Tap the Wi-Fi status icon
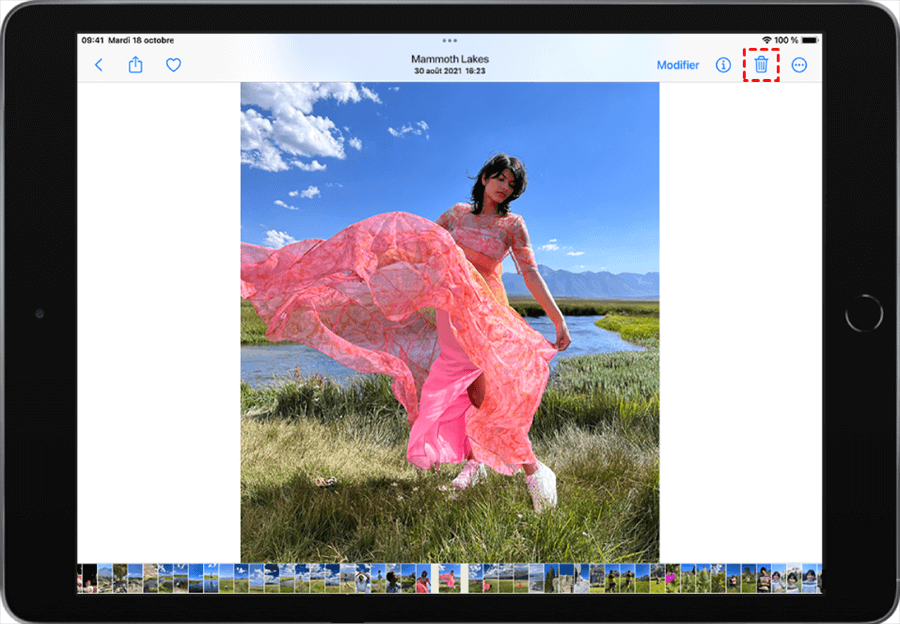Screen dimensions: 900x624 point(765,41)
